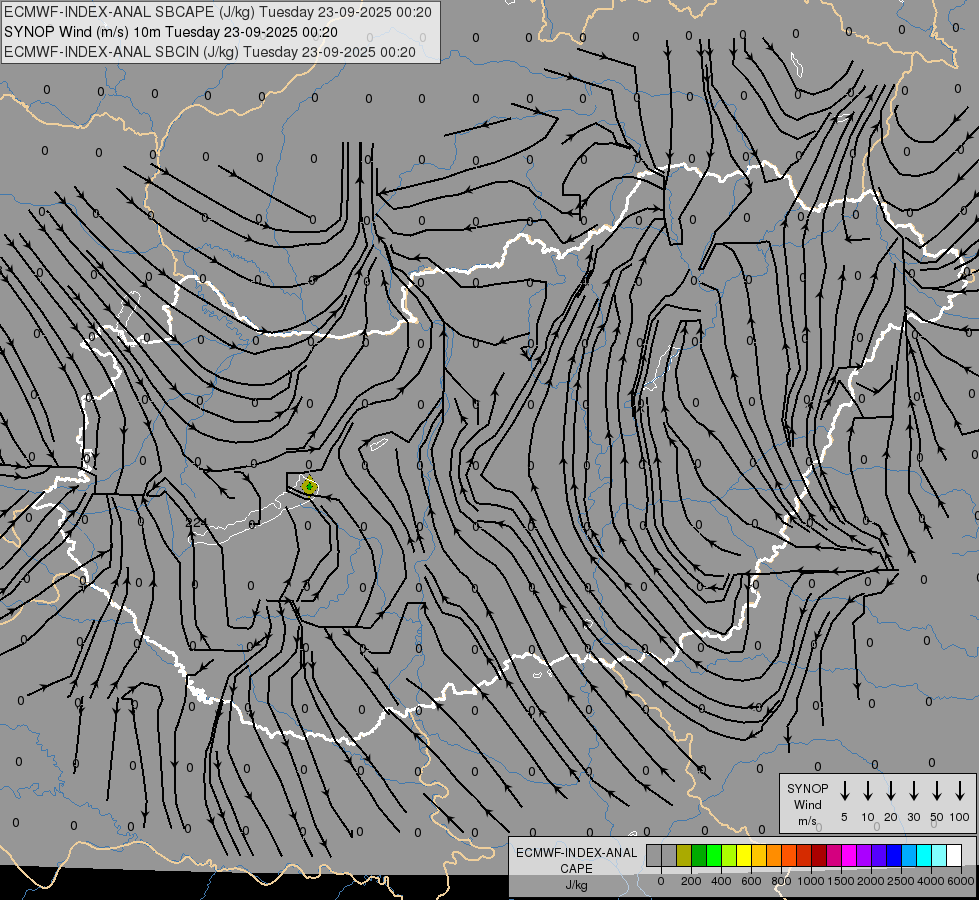Screen dimensions: 979x900
Task: Click the 6000 tick label on CAPE scale
Action: click(x=962, y=881)
